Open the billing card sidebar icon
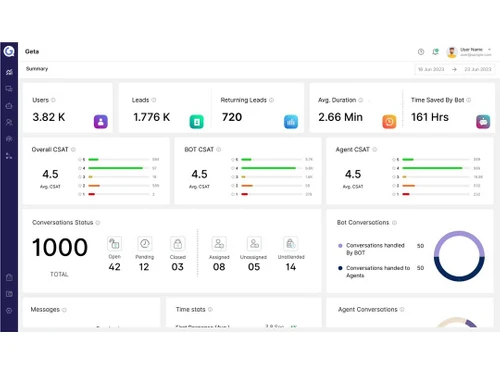The height and width of the screenshot is (375, 500). coord(9,294)
